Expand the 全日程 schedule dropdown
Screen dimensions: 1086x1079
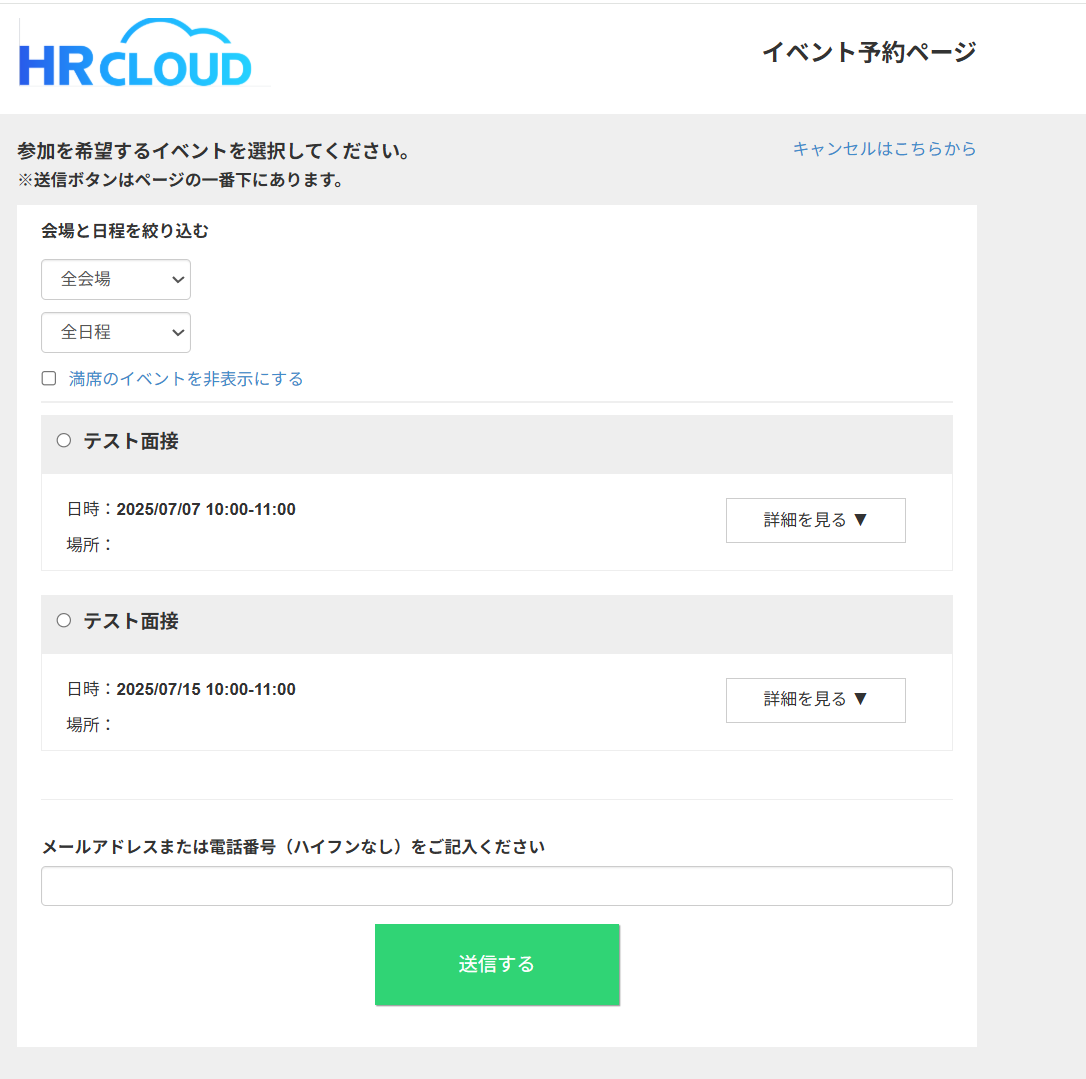[x=116, y=333]
